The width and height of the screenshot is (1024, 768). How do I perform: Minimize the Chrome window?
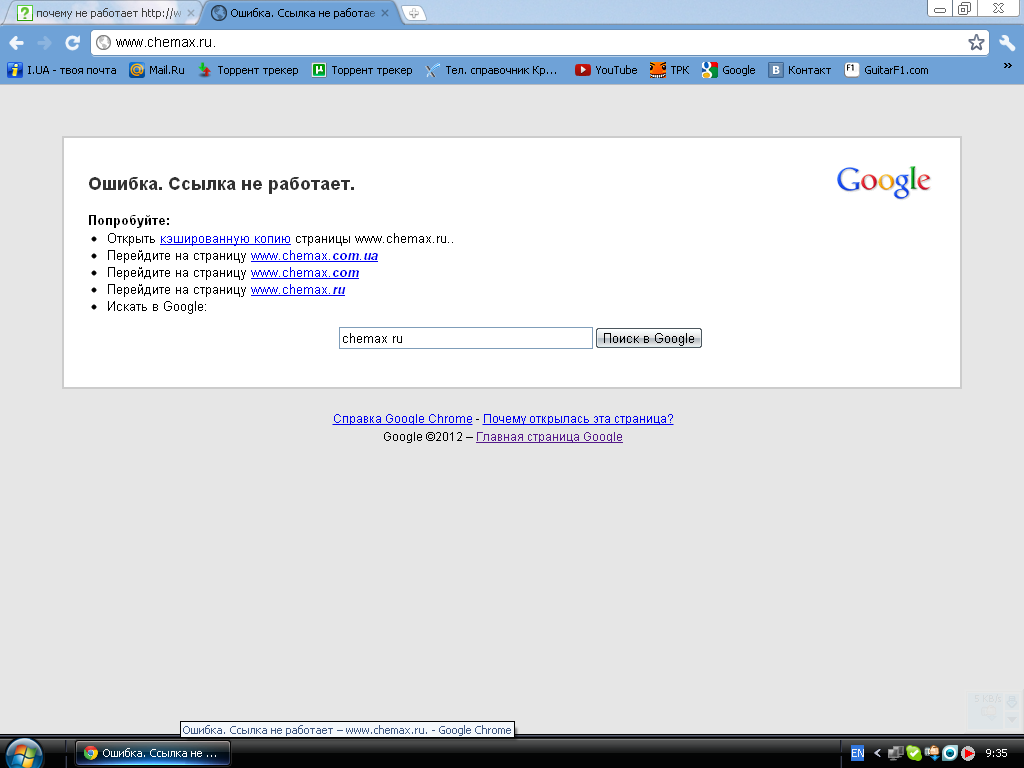pos(940,9)
